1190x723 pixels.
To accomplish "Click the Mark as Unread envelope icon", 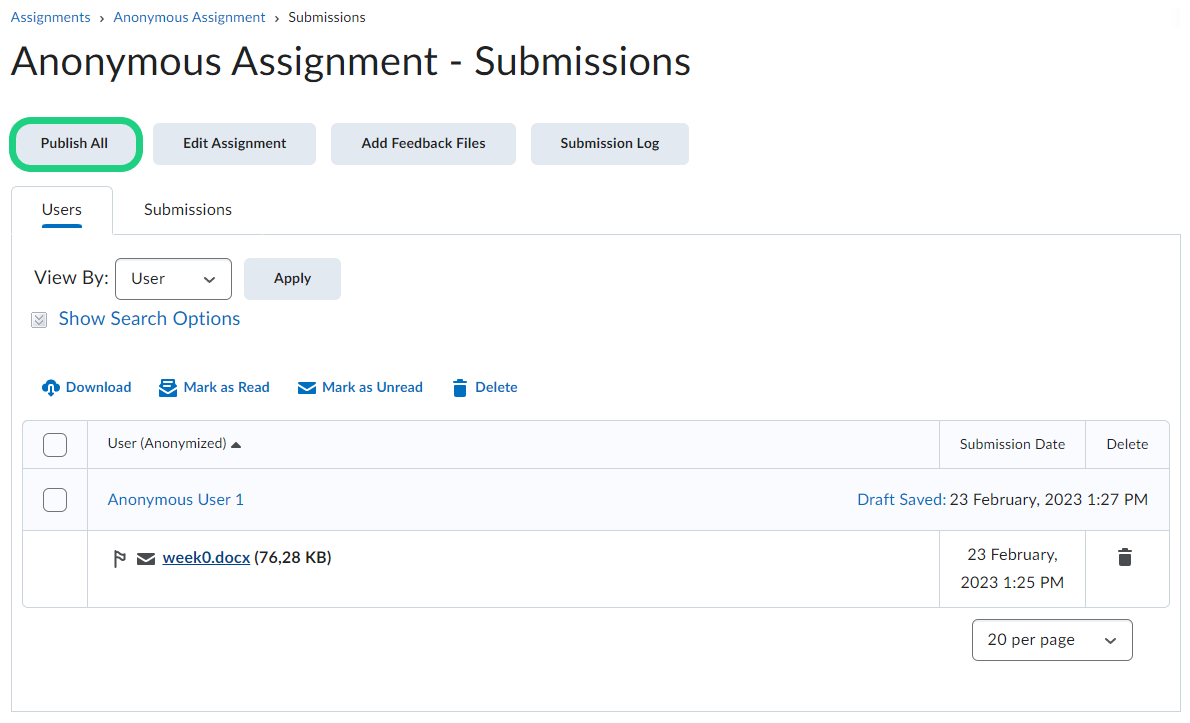I will [x=307, y=388].
